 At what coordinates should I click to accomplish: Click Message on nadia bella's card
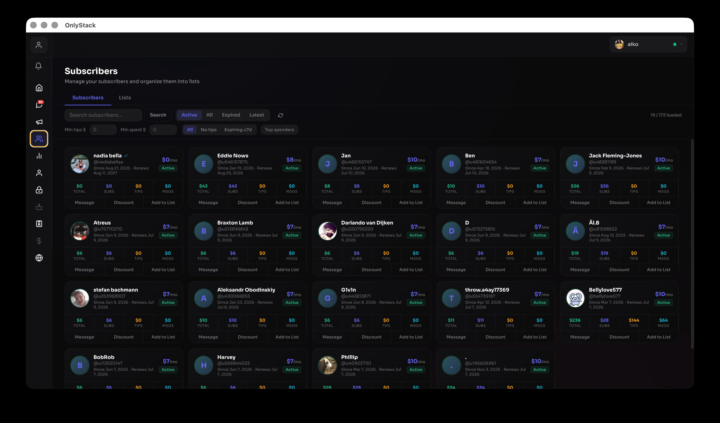pyautogui.click(x=84, y=203)
